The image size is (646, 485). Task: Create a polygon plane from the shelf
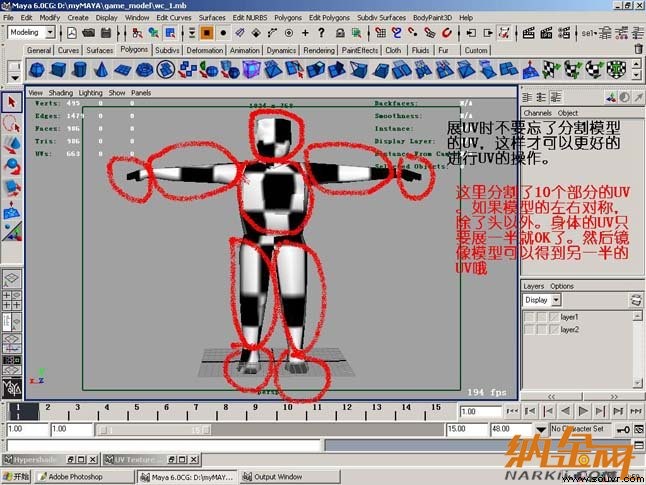point(123,69)
